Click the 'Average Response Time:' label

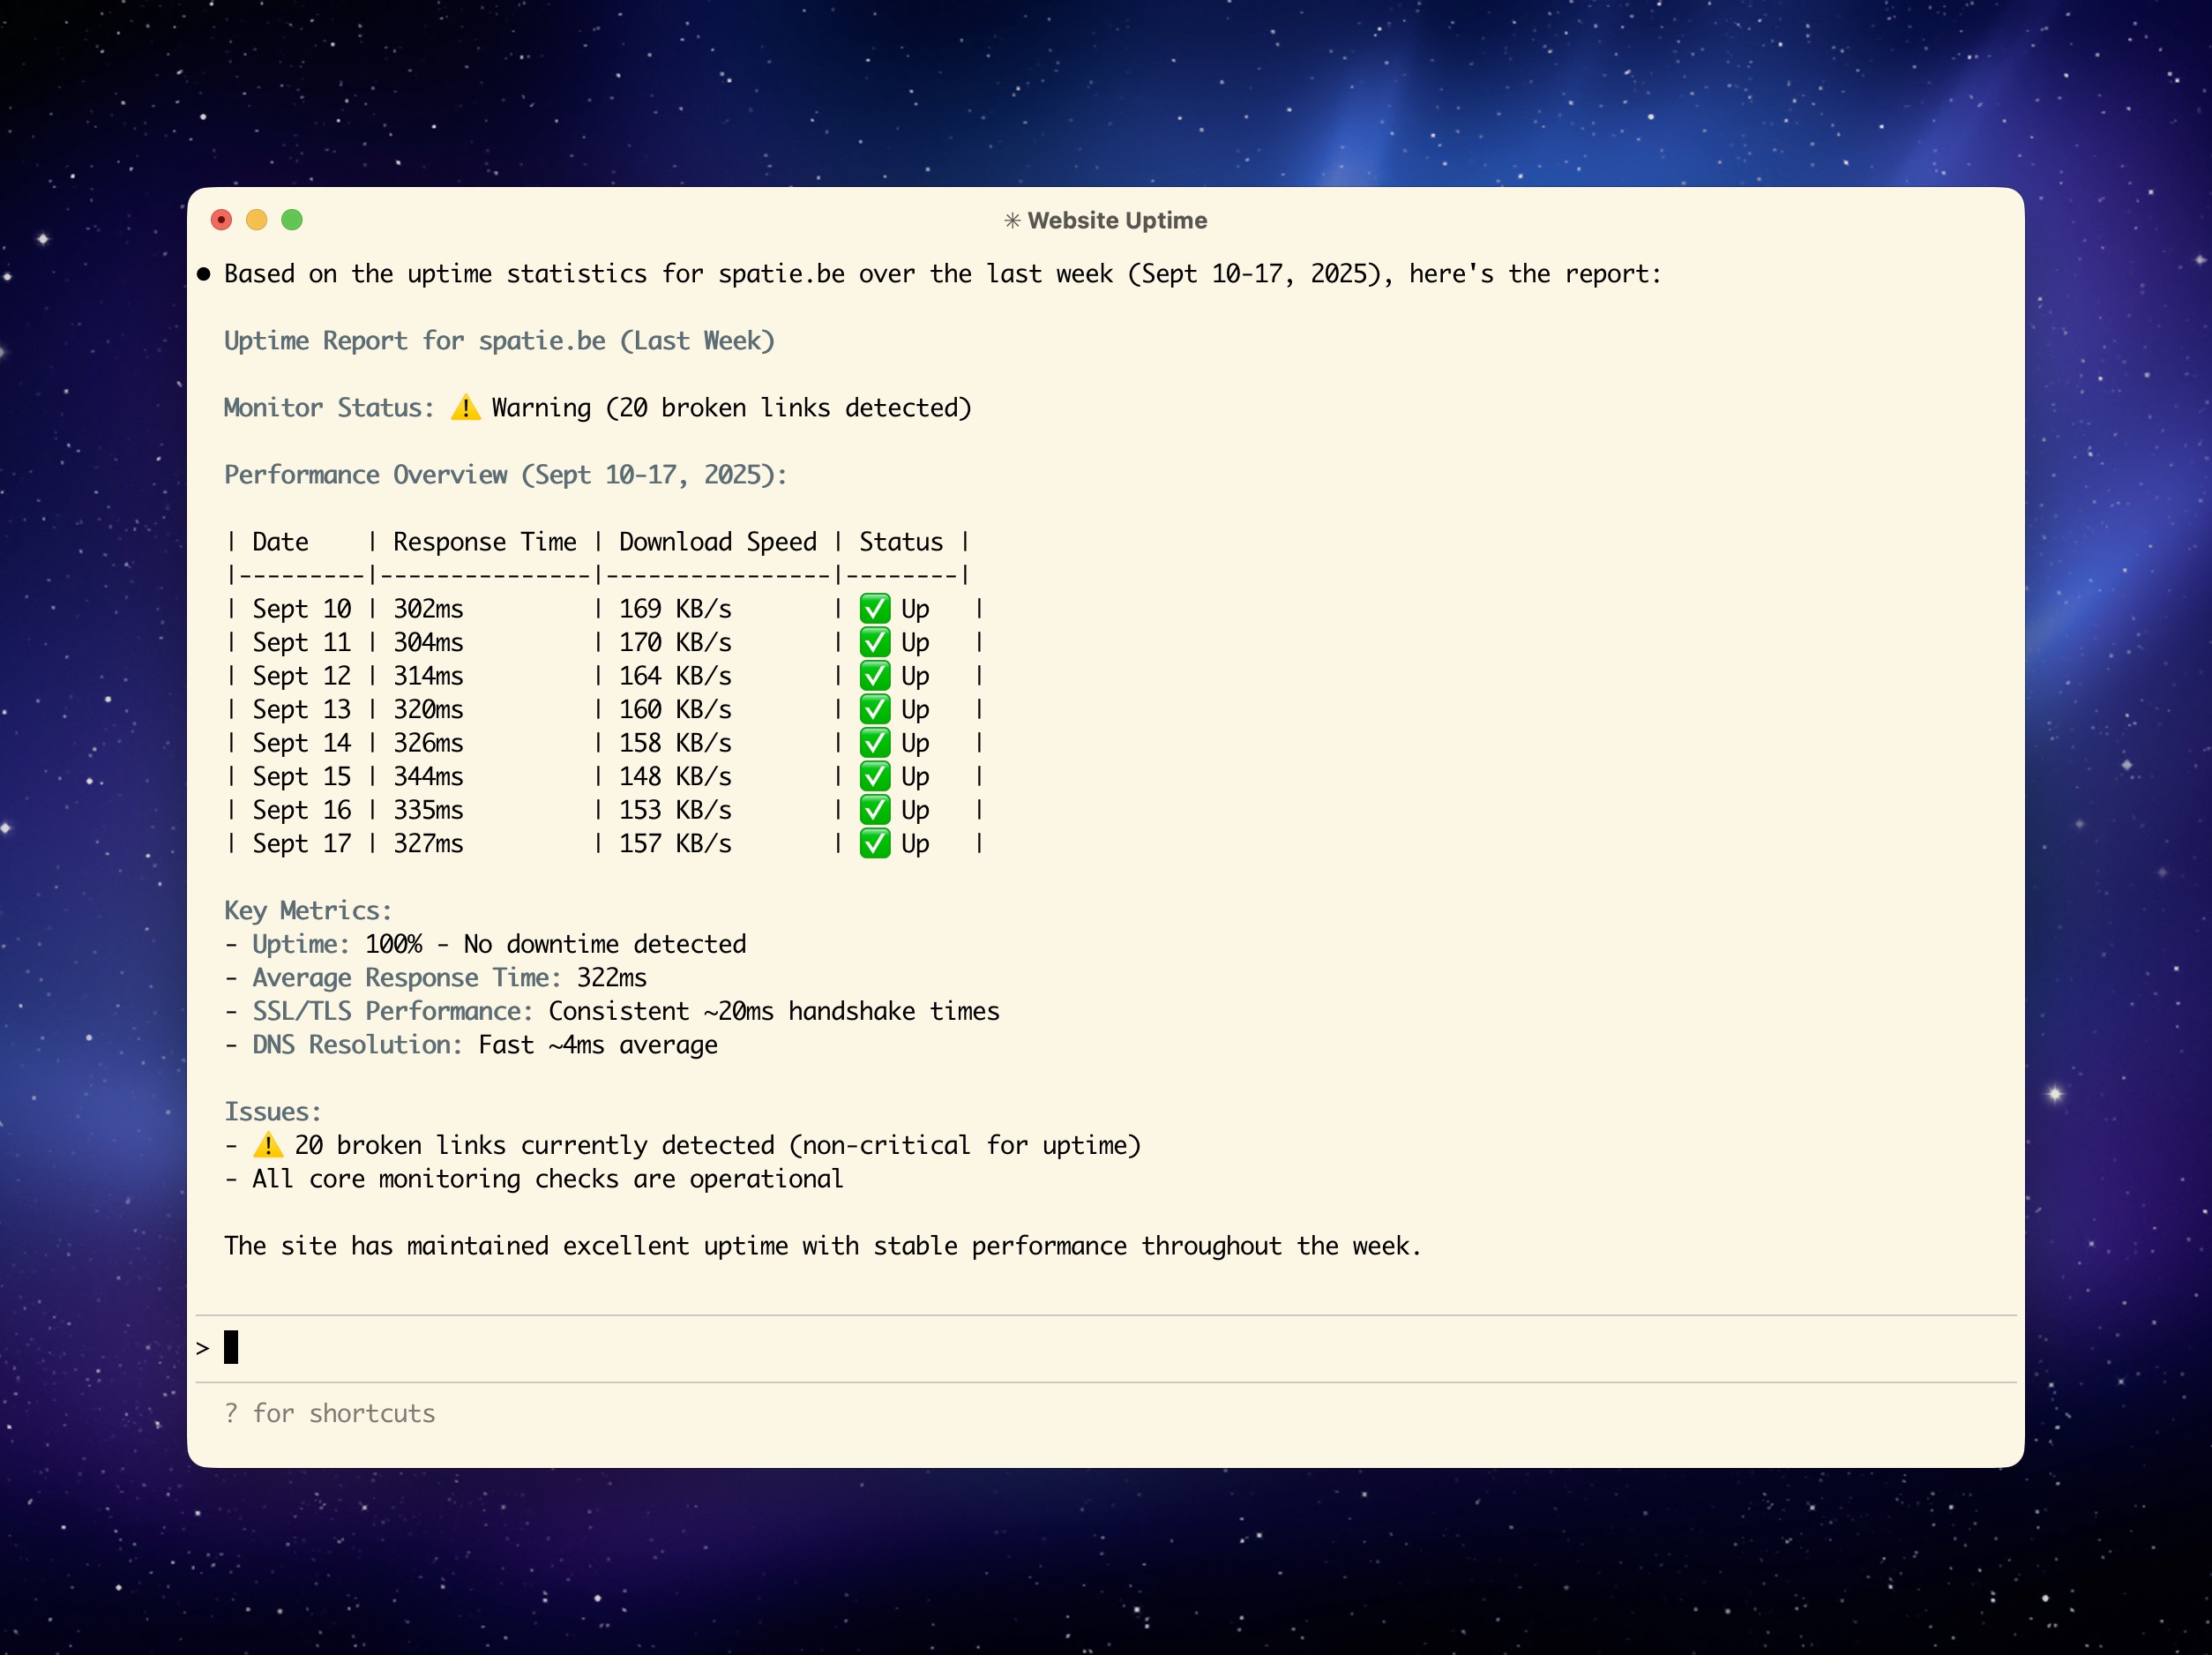click(x=407, y=978)
